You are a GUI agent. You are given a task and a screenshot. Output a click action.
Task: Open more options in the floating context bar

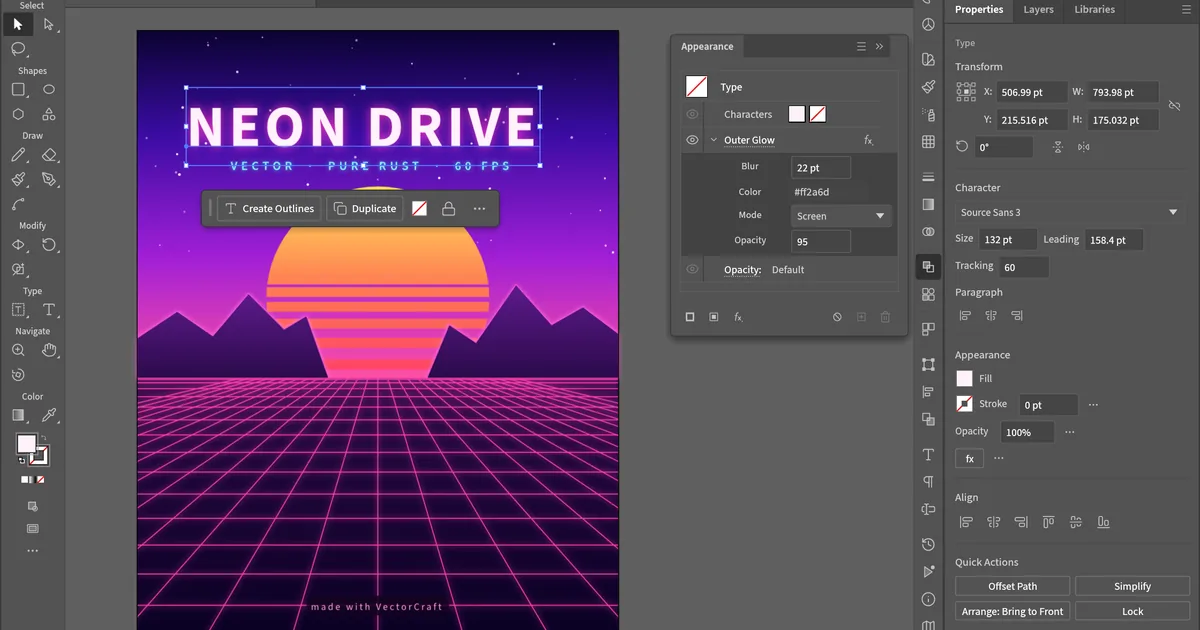pyautogui.click(x=480, y=209)
